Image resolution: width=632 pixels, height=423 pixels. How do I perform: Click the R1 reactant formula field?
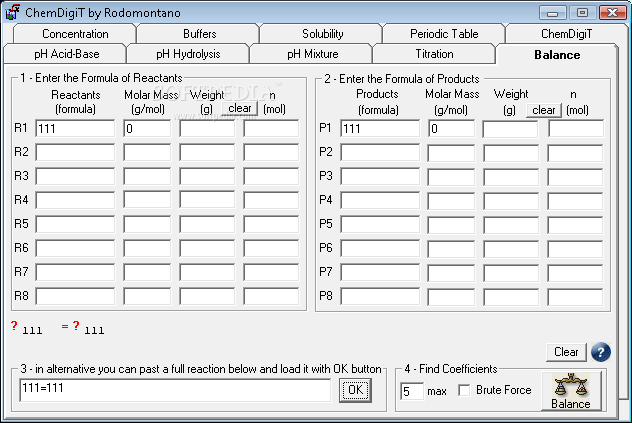tap(75, 129)
